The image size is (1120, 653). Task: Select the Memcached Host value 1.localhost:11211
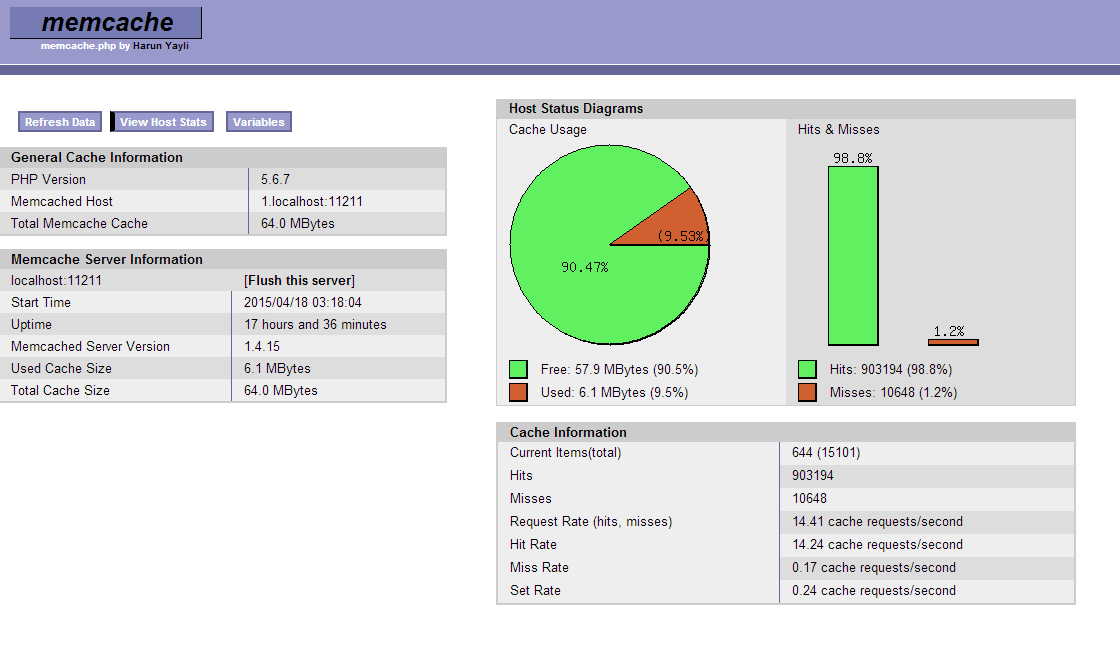311,202
